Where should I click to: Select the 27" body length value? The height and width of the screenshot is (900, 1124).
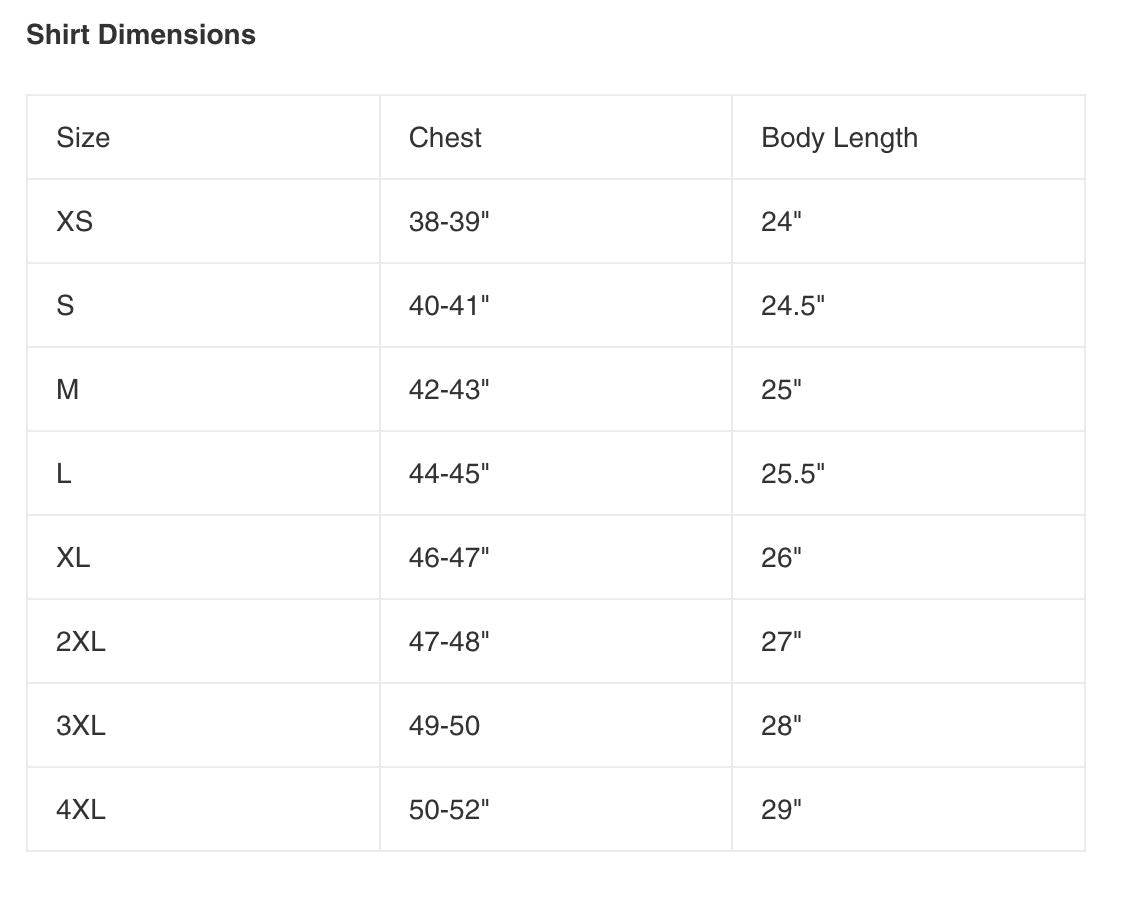point(781,642)
